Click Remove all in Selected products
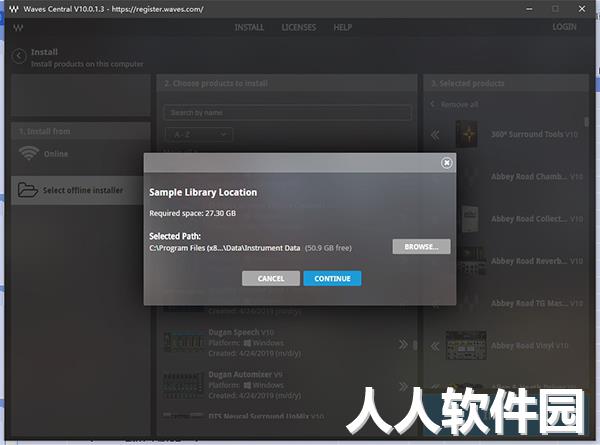The image size is (600, 445). tap(459, 104)
